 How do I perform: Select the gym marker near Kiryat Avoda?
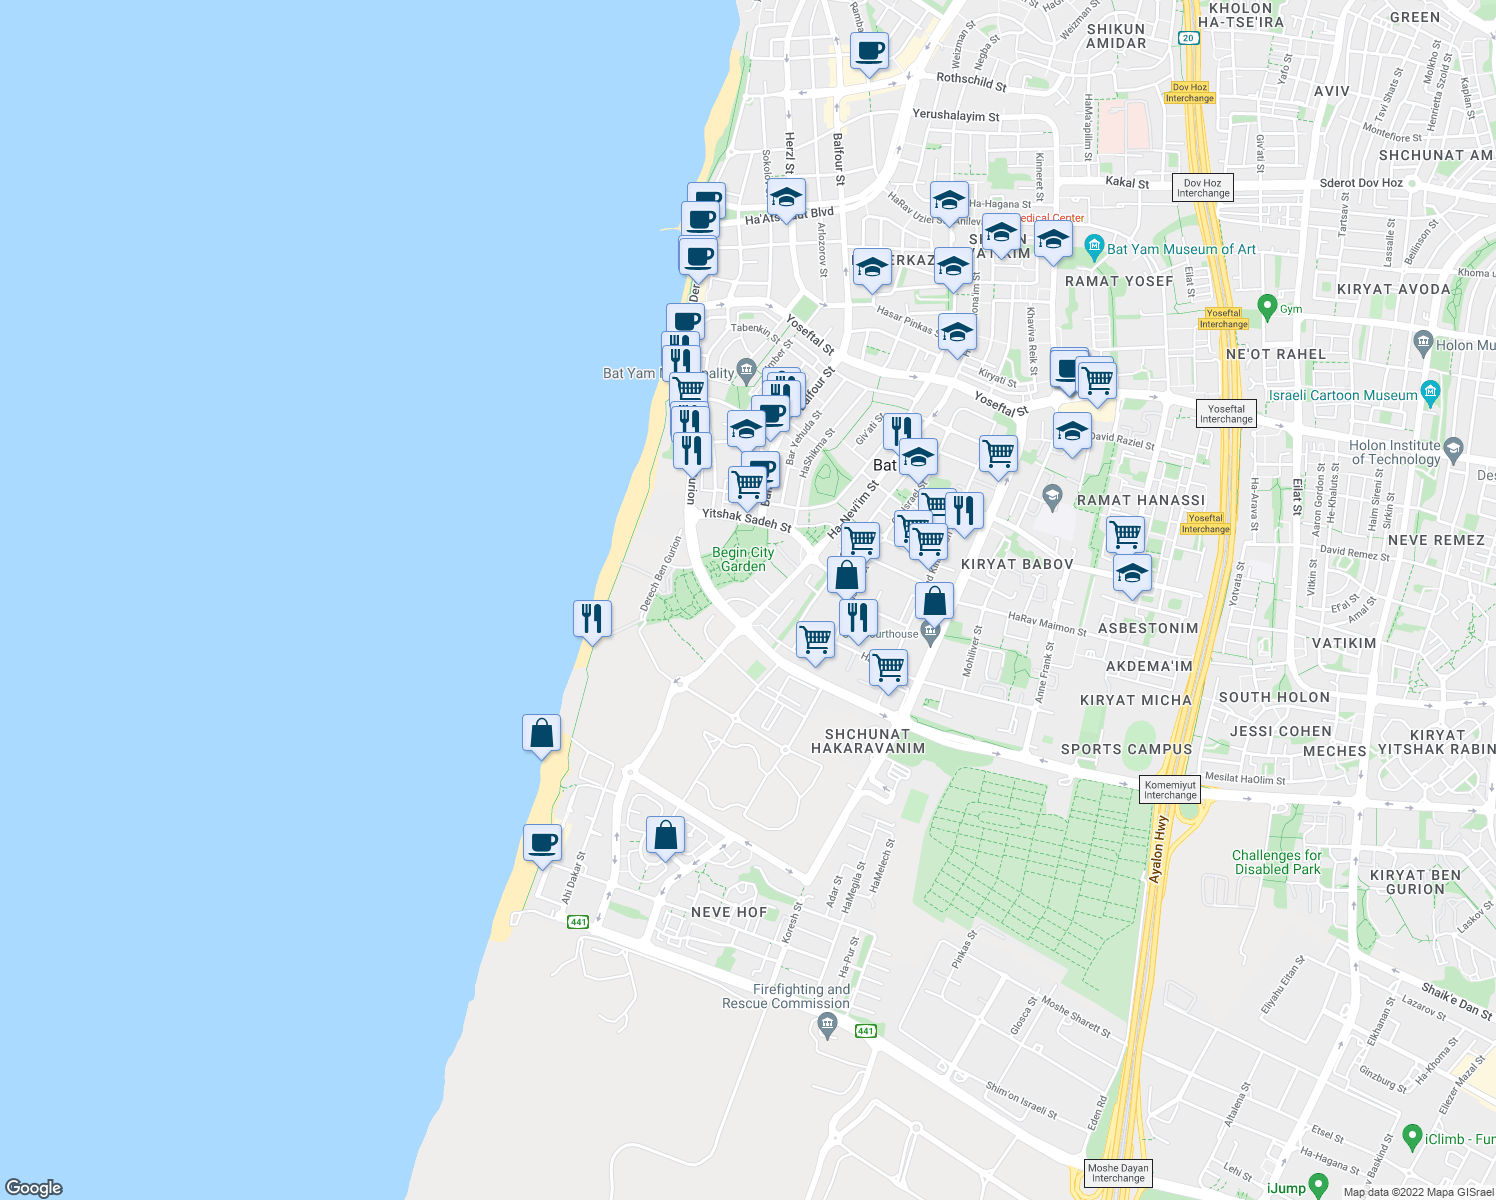[x=1268, y=307]
